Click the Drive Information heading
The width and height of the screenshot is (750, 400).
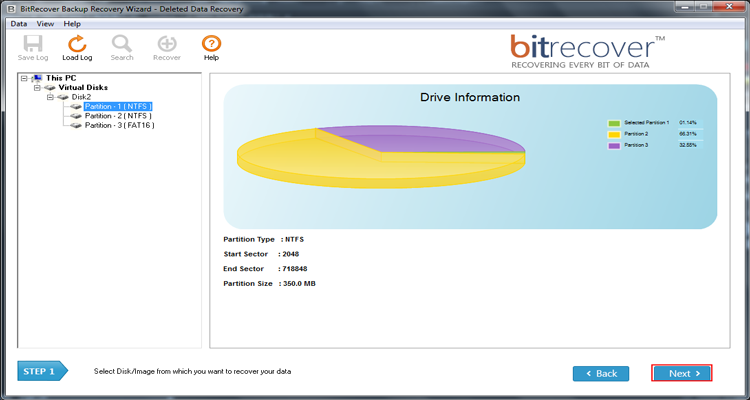tap(470, 97)
